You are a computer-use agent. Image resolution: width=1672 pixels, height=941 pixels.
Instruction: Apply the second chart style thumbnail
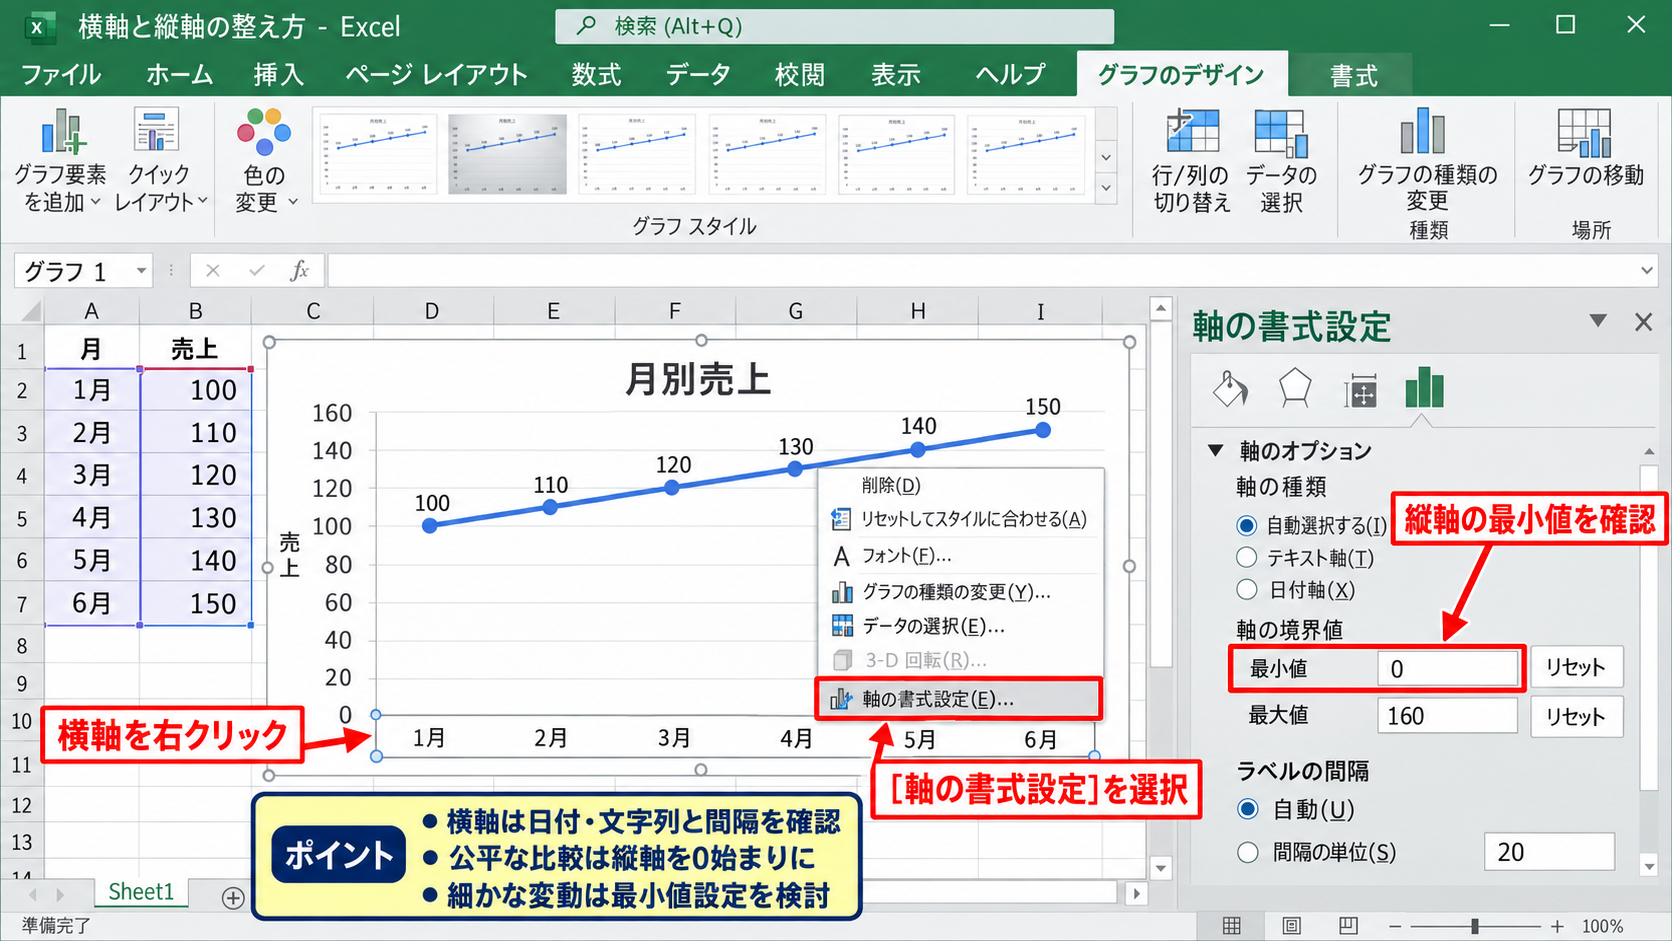point(507,154)
